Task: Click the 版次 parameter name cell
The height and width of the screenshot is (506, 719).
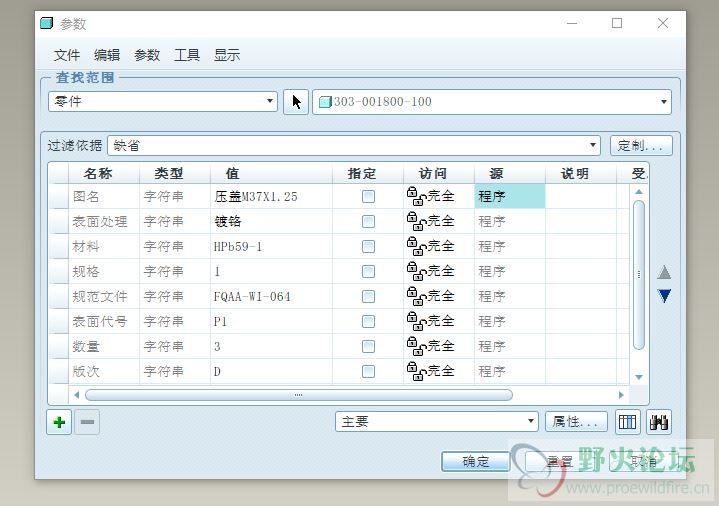Action: (104, 371)
